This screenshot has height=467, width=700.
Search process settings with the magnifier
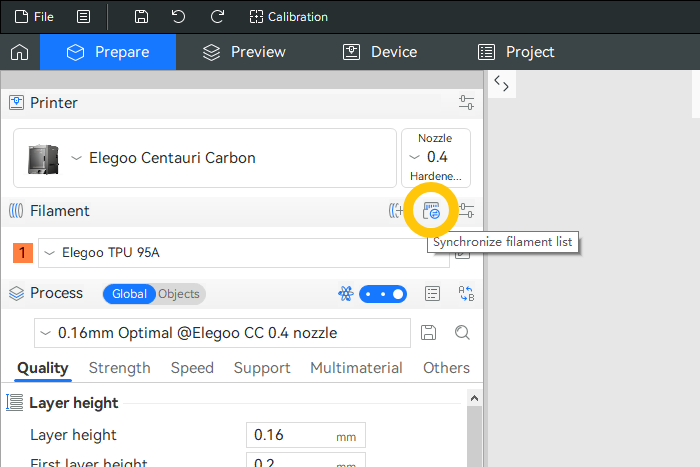462,333
